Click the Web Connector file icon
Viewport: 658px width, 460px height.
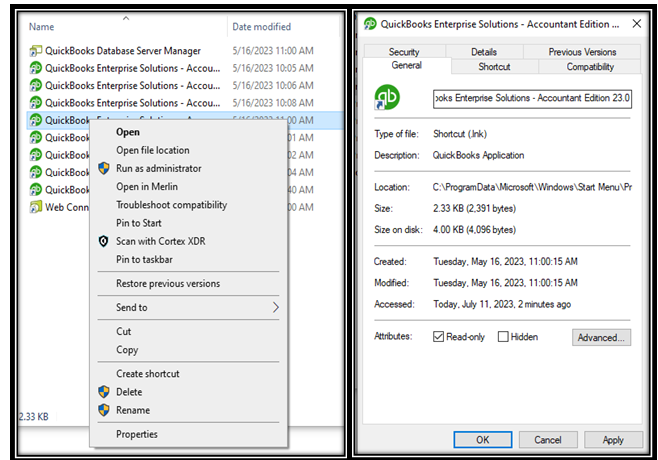click(36, 207)
